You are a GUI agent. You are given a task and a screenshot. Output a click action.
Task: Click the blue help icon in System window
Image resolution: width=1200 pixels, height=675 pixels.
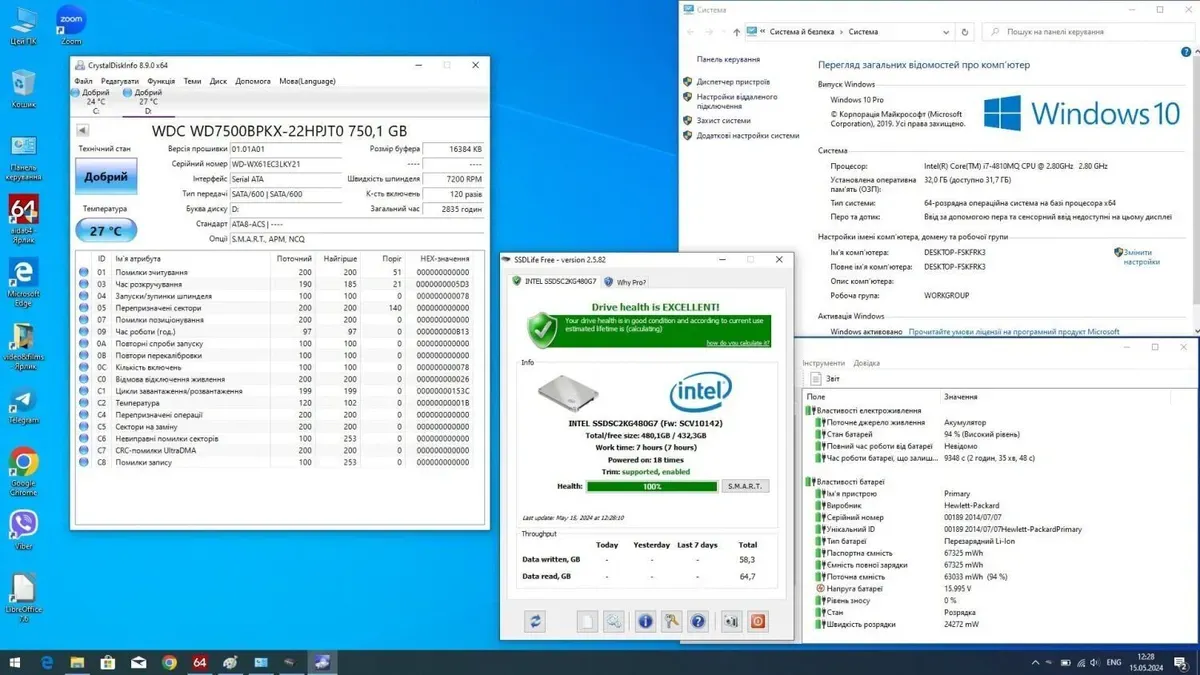[x=1185, y=50]
